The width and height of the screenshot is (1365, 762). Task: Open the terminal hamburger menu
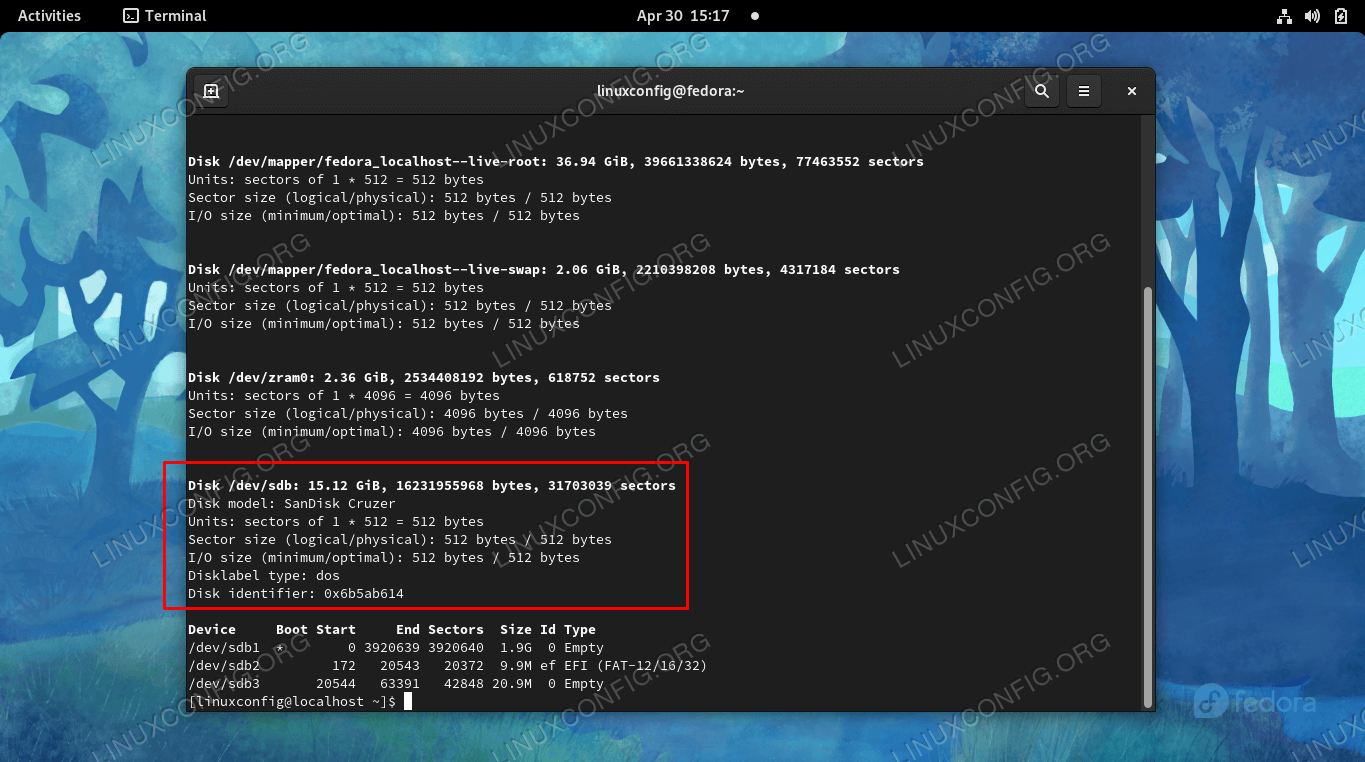tap(1083, 91)
